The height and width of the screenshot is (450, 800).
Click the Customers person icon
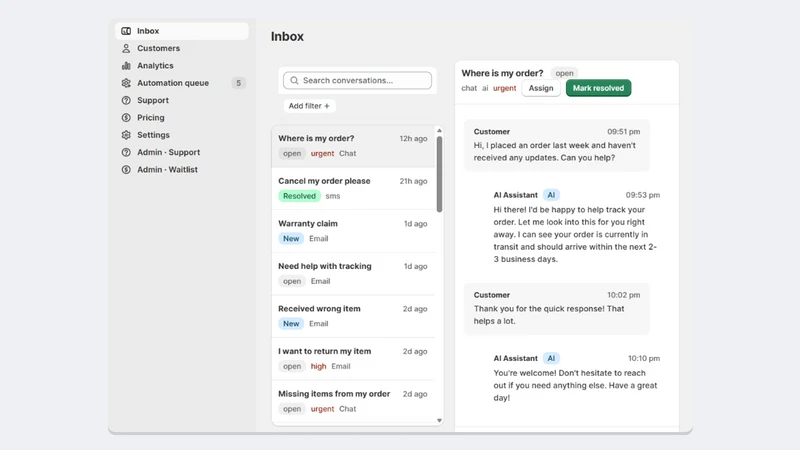pos(126,48)
